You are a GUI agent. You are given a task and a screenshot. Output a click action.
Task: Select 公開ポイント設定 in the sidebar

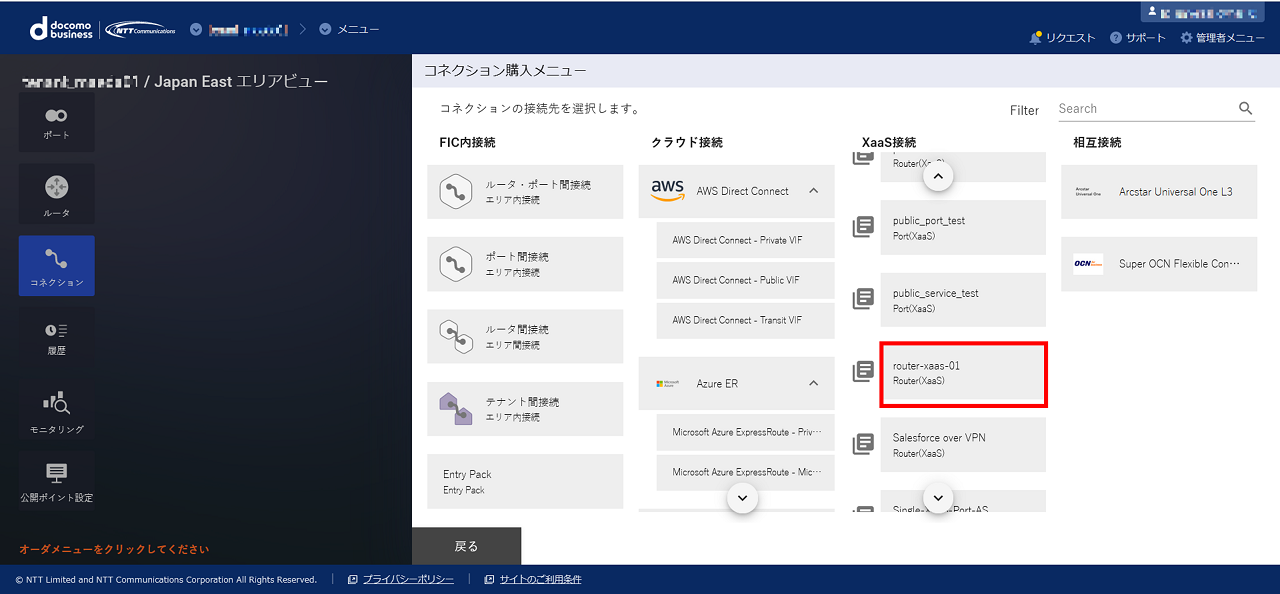[x=56, y=481]
